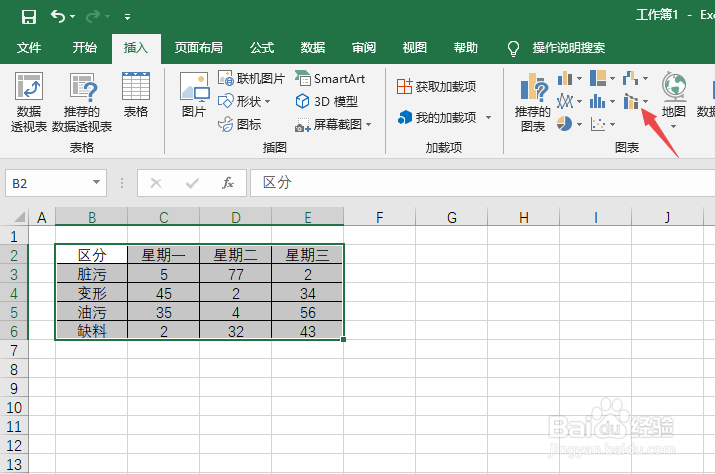Select cell with value 77
Viewport: 715px width, 474px height.
tap(235, 274)
